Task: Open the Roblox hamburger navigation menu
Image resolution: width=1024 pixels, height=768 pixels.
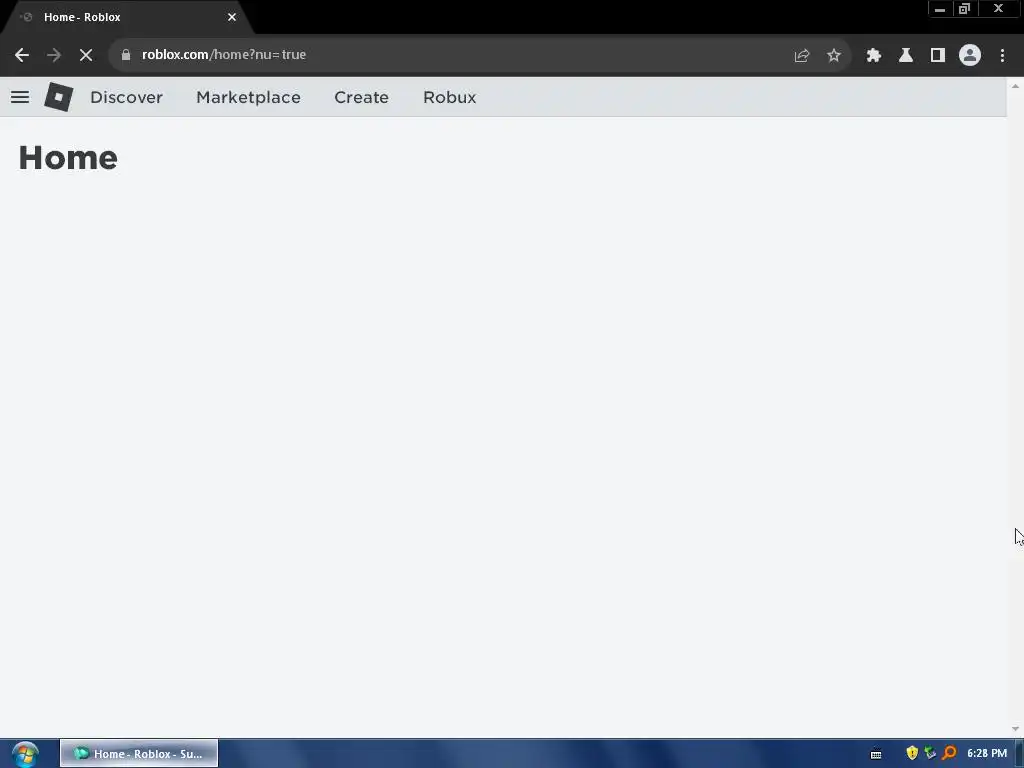Action: (20, 97)
